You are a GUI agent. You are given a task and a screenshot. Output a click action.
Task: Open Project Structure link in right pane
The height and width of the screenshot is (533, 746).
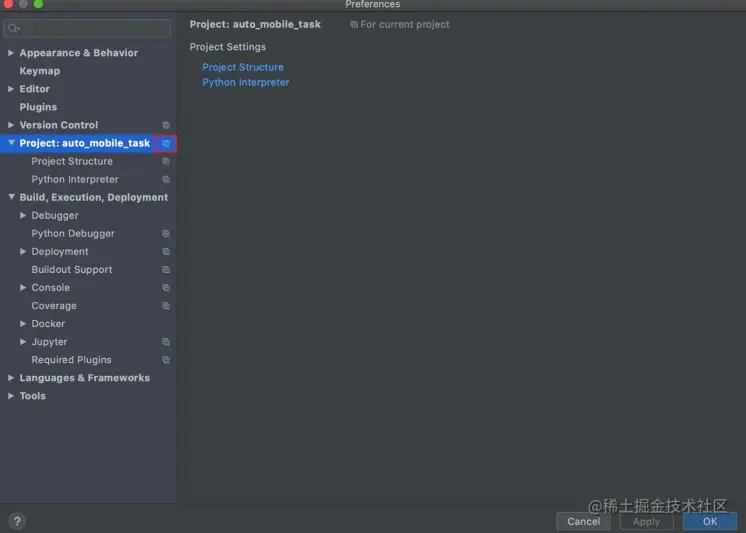[x=243, y=67]
